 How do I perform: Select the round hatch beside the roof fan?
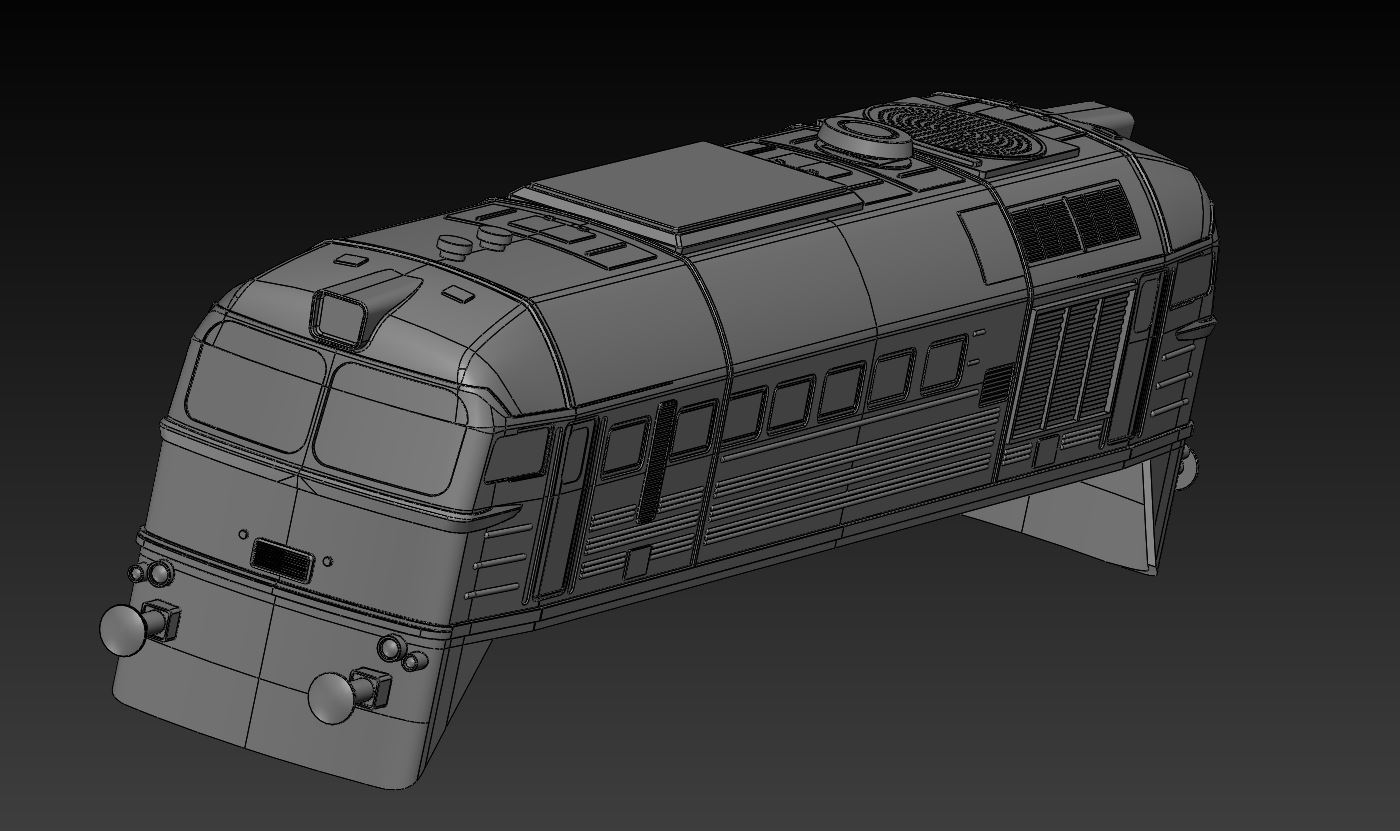(866, 138)
